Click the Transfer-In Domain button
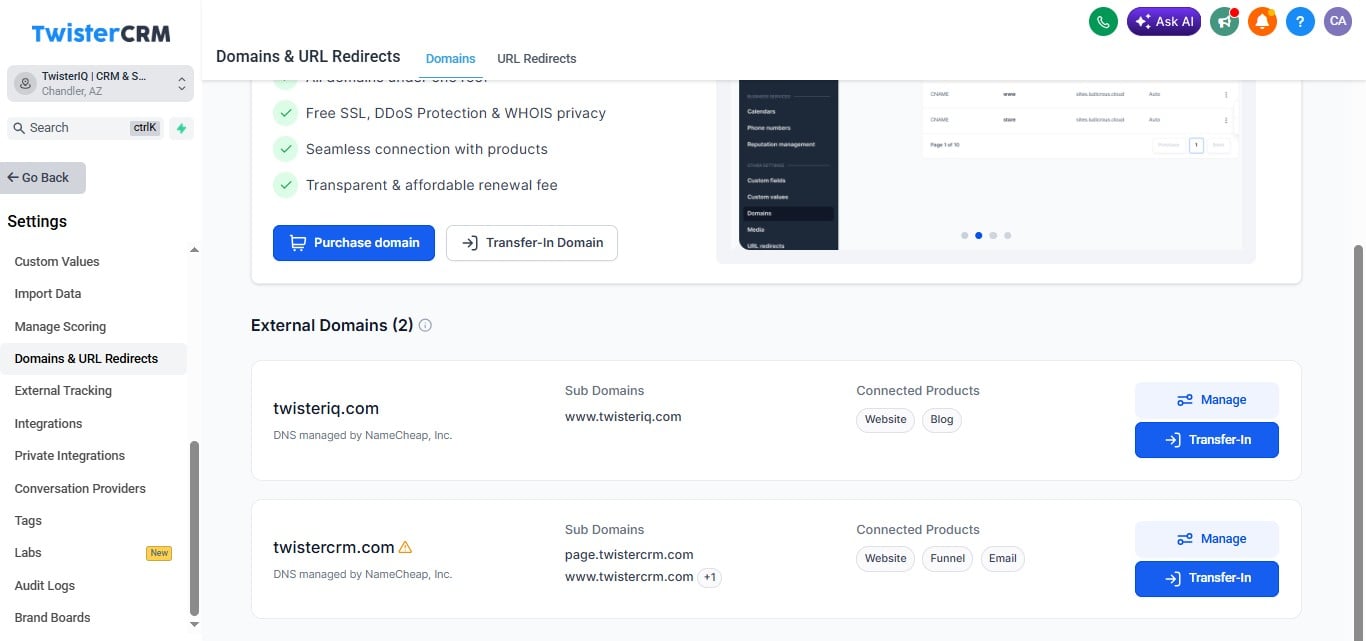Screen dimensions: 1366x641 click(532, 242)
